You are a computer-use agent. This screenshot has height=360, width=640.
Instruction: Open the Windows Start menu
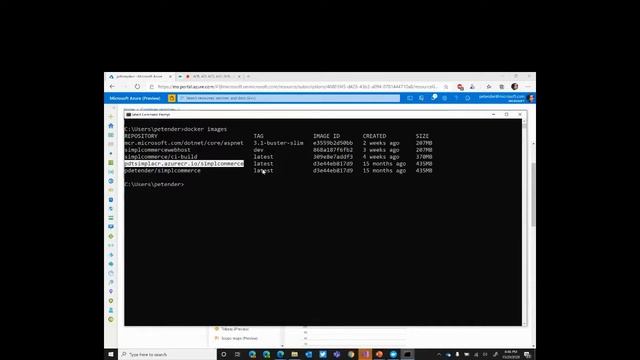pyautogui.click(x=111, y=354)
